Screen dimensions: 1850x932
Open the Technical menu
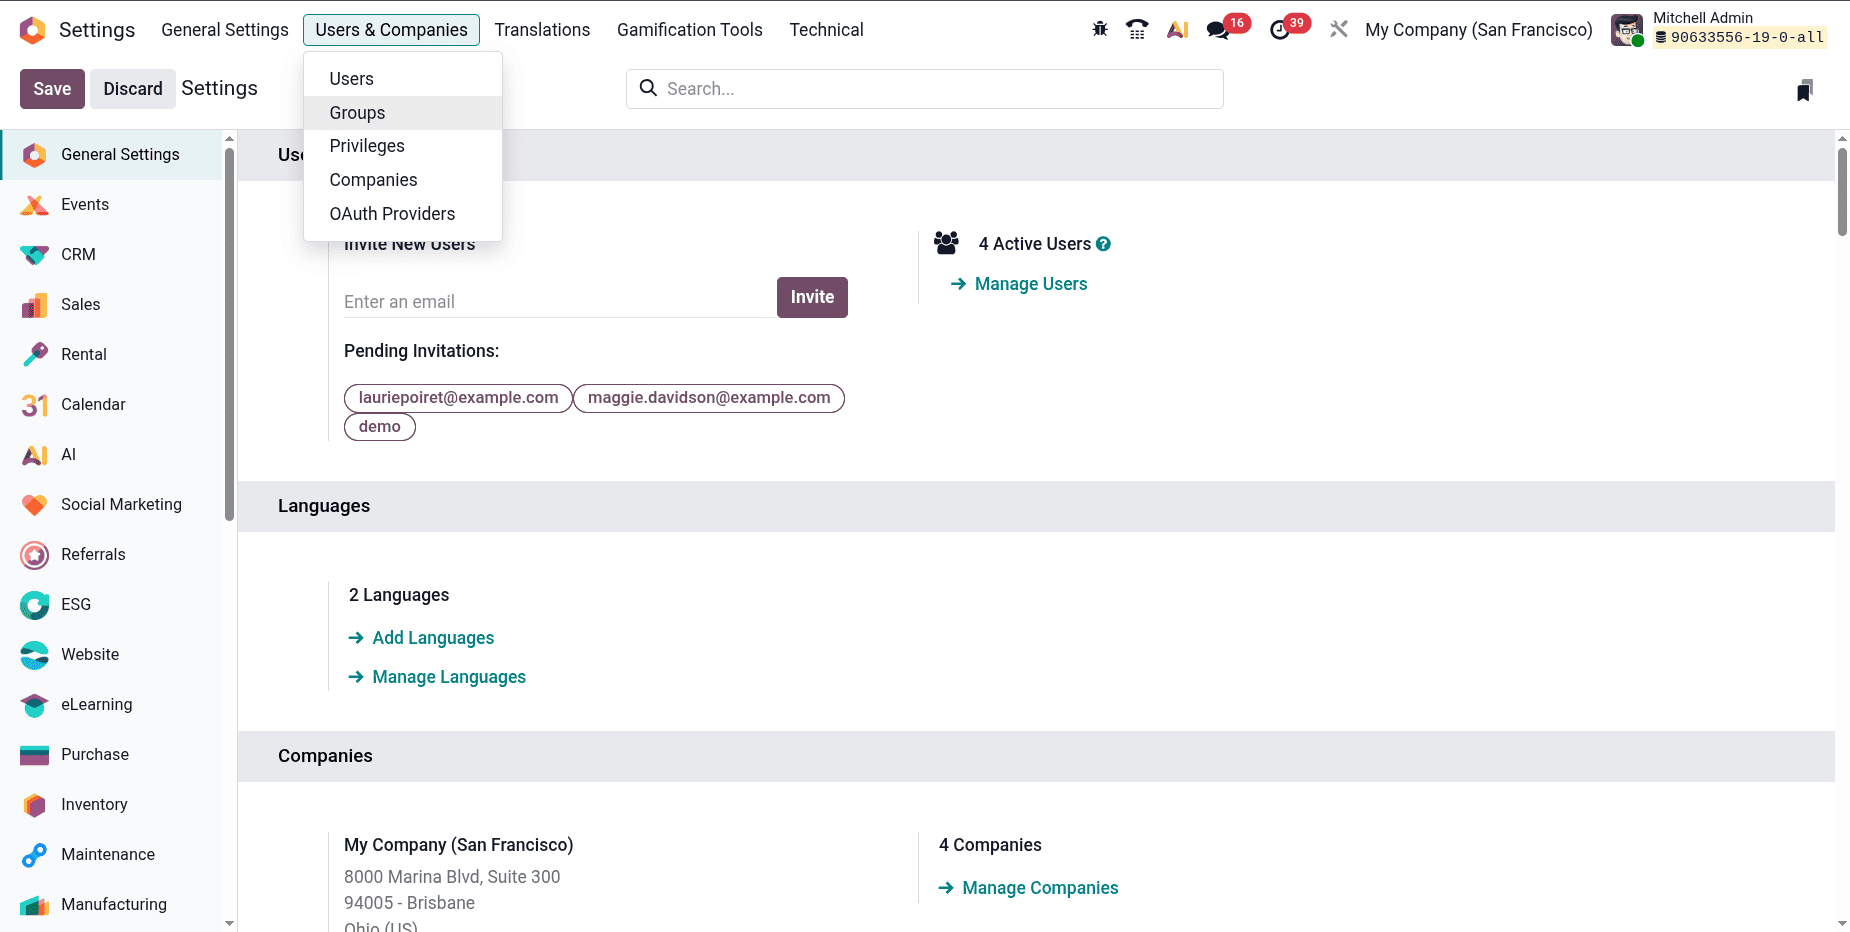[x=826, y=29]
